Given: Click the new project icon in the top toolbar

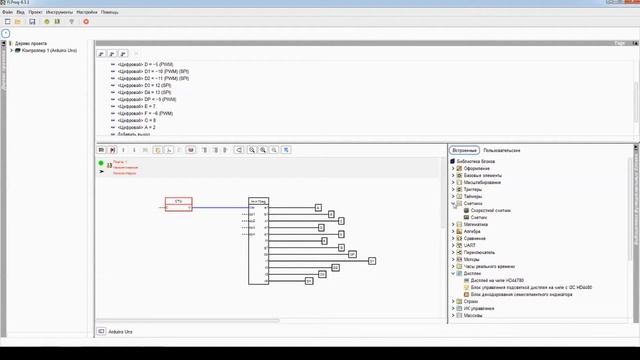Looking at the screenshot, I should click(7, 22).
